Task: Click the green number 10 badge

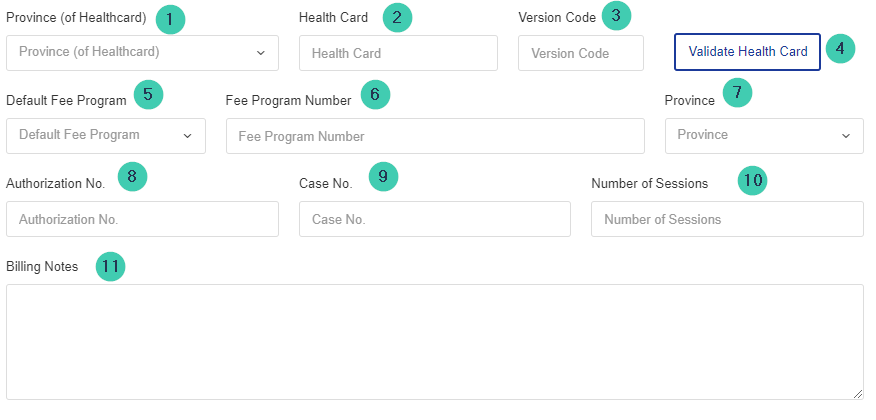Action: (753, 180)
